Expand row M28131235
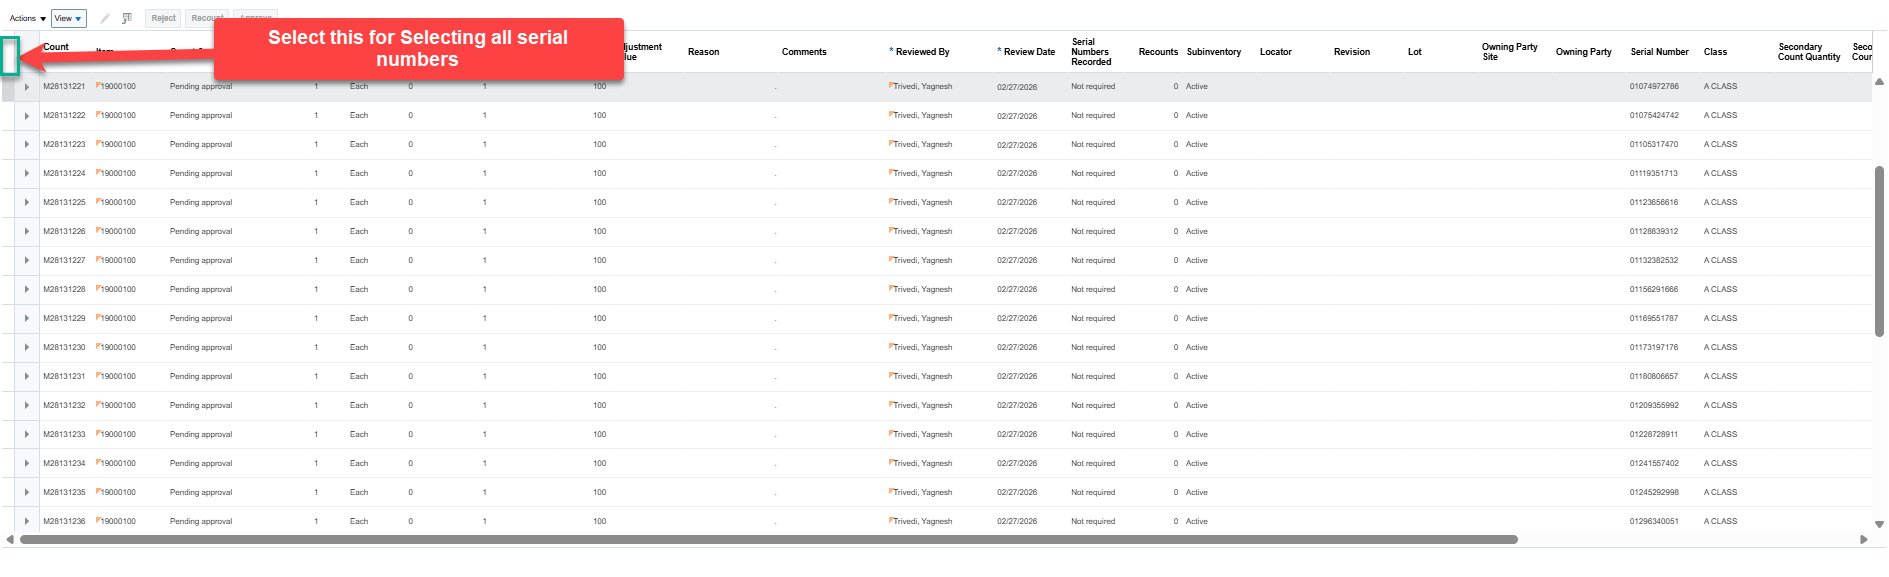The height and width of the screenshot is (577, 1889). click(26, 493)
